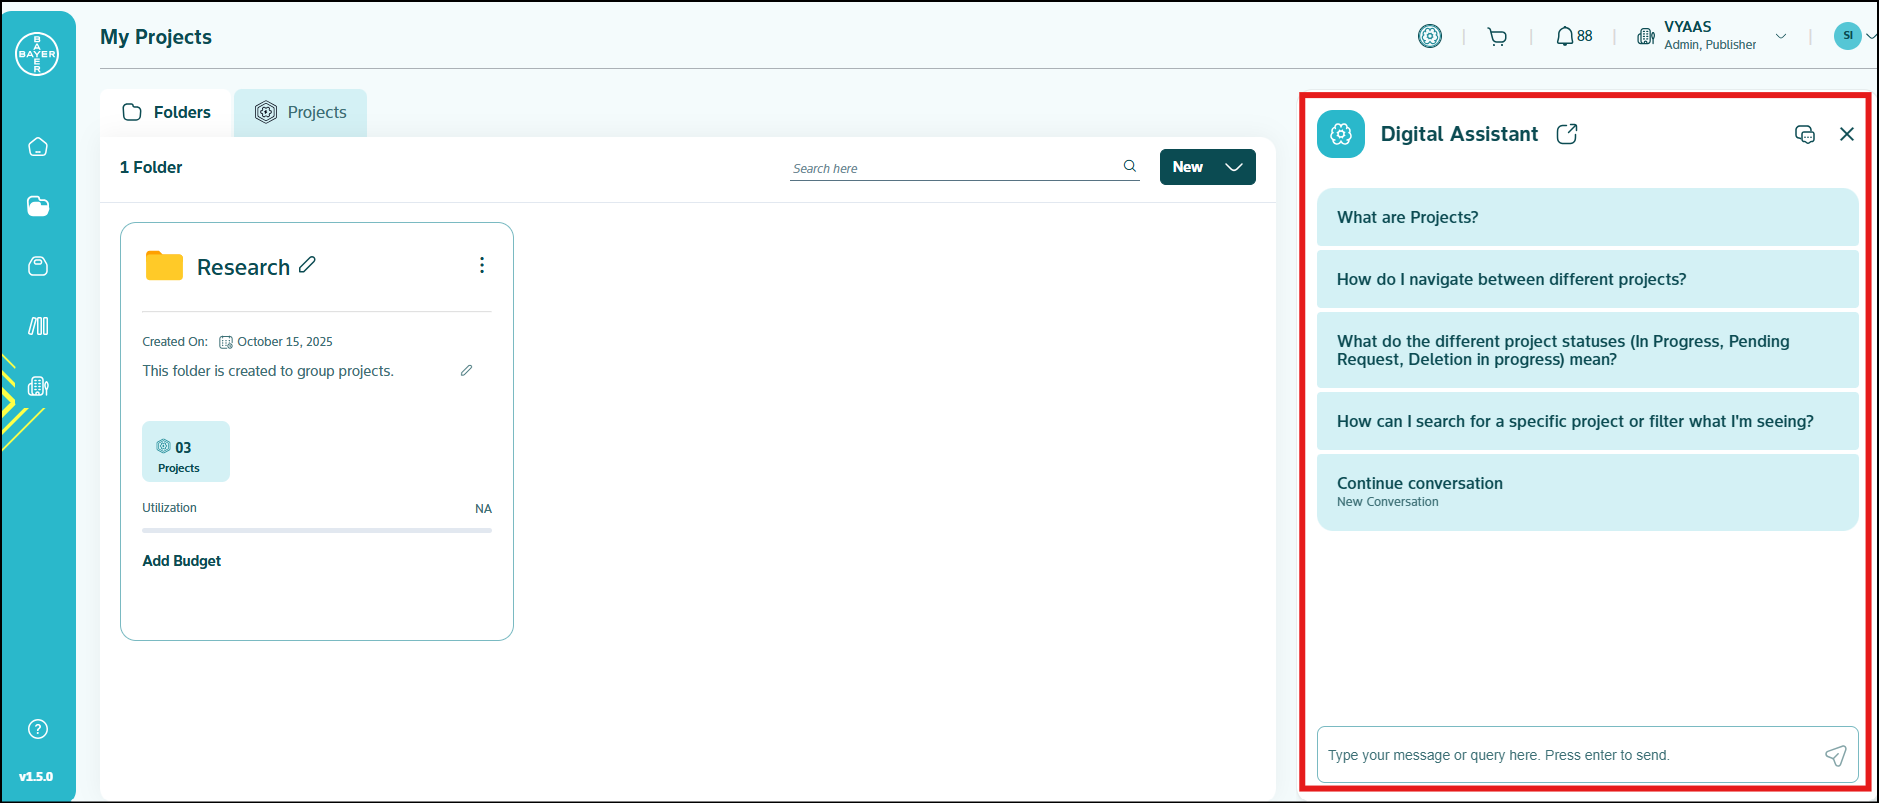Click the home icon in the sidebar
This screenshot has height=803, width=1879.
point(38,147)
